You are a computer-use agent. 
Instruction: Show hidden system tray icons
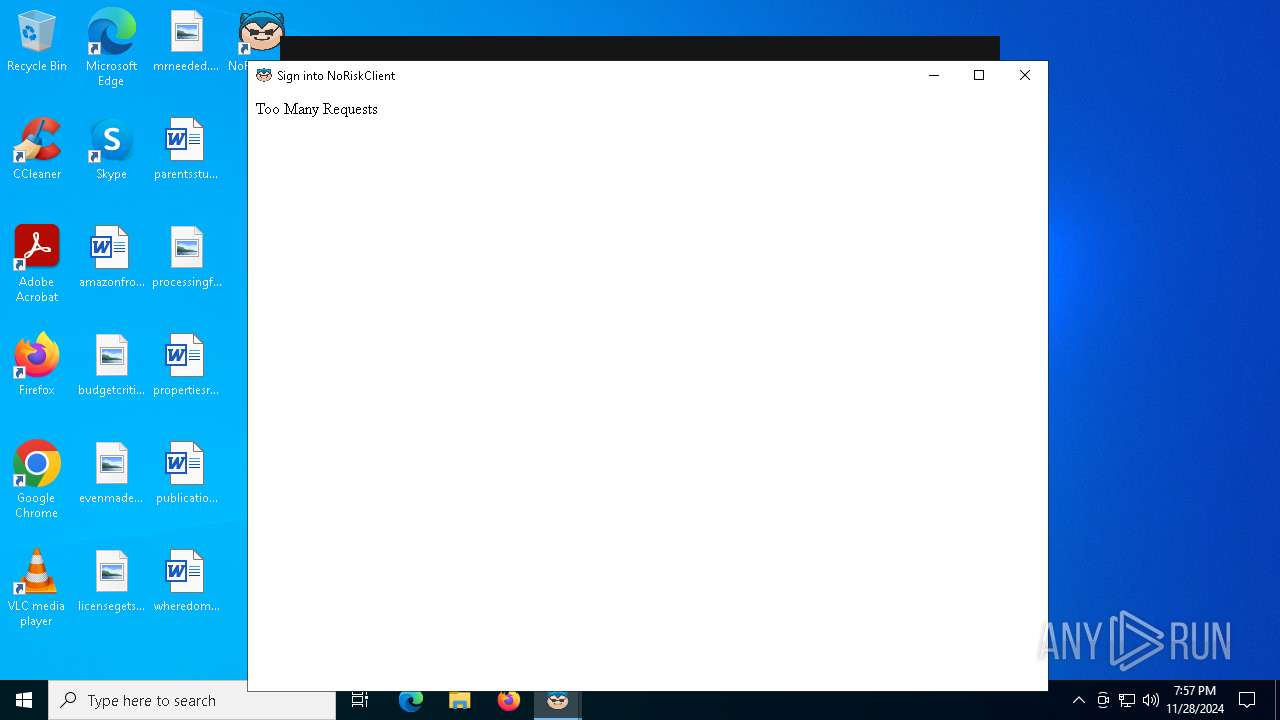coord(1078,700)
